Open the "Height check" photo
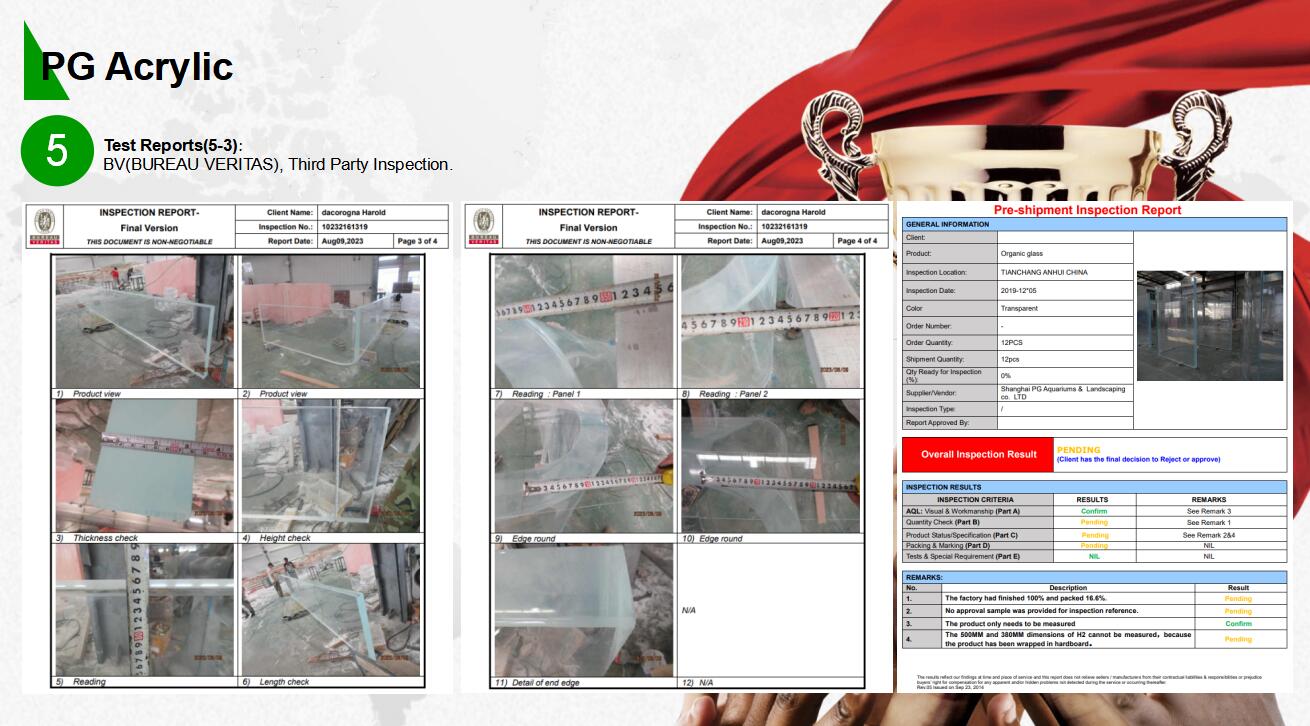Image resolution: width=1310 pixels, height=726 pixels. (x=330, y=465)
